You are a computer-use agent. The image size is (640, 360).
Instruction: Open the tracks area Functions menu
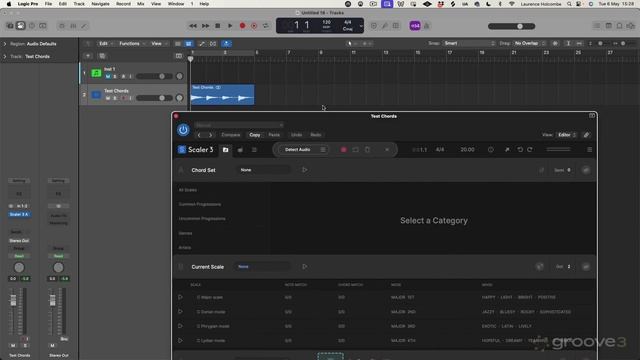pyautogui.click(x=131, y=44)
